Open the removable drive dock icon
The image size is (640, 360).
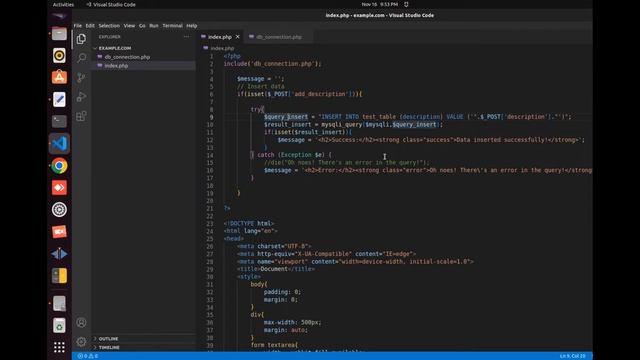click(59, 303)
